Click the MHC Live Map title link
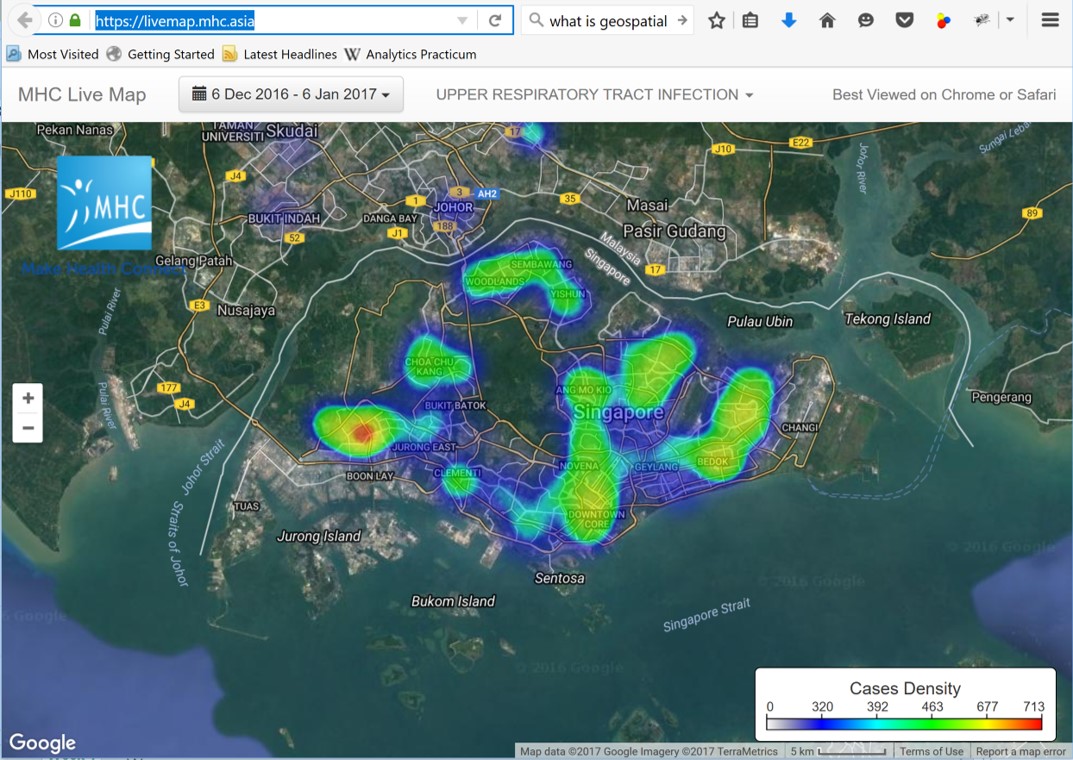The width and height of the screenshot is (1073, 760). click(x=82, y=95)
